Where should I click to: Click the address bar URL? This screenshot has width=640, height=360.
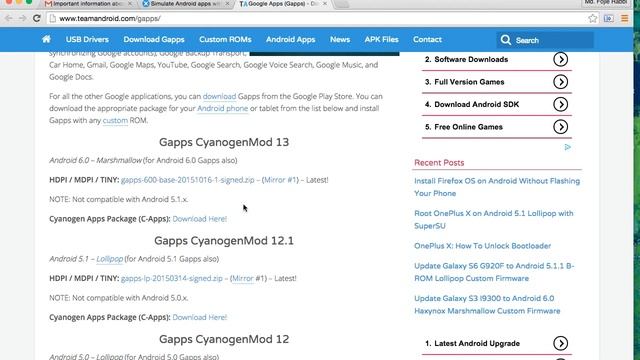(x=110, y=18)
